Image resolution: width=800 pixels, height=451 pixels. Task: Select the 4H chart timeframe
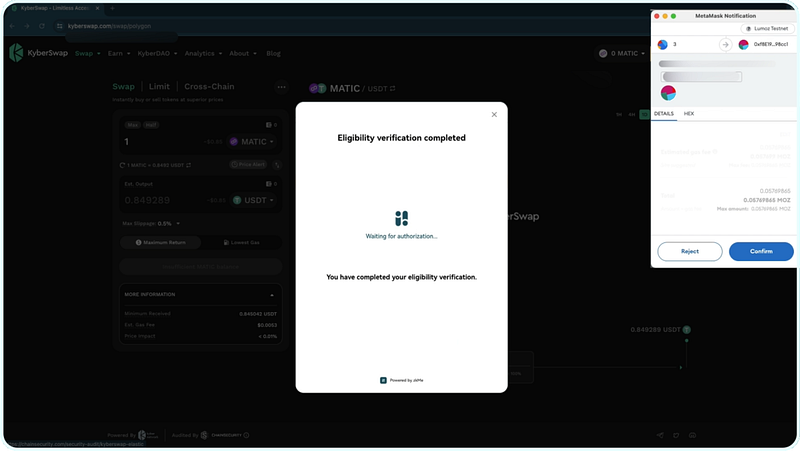click(632, 115)
